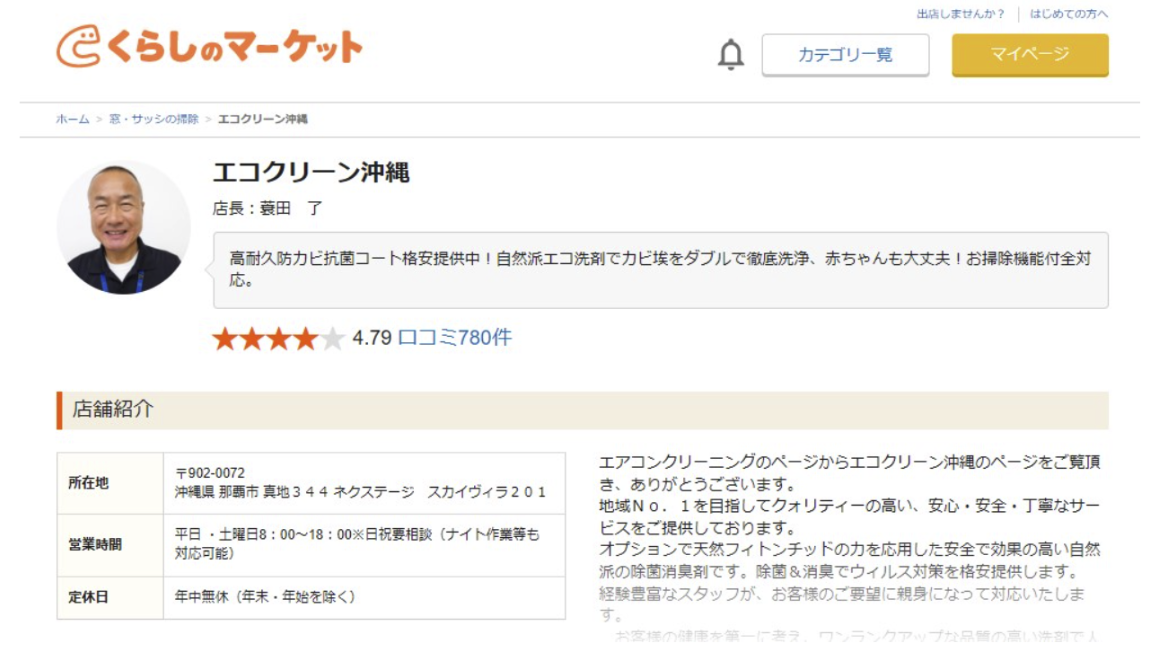1159x649 pixels.
Task: Click the star rating graphic
Action: pyautogui.click(x=279, y=339)
